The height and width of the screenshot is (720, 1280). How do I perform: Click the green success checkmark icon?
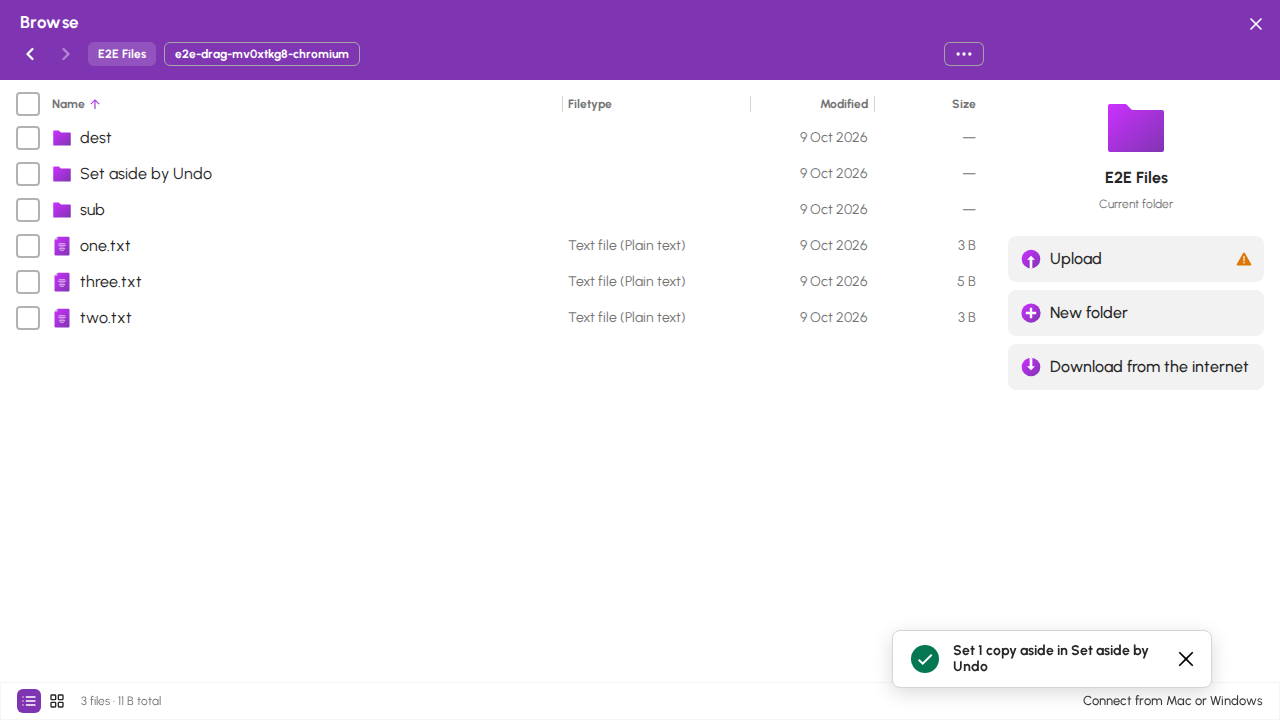click(x=925, y=659)
